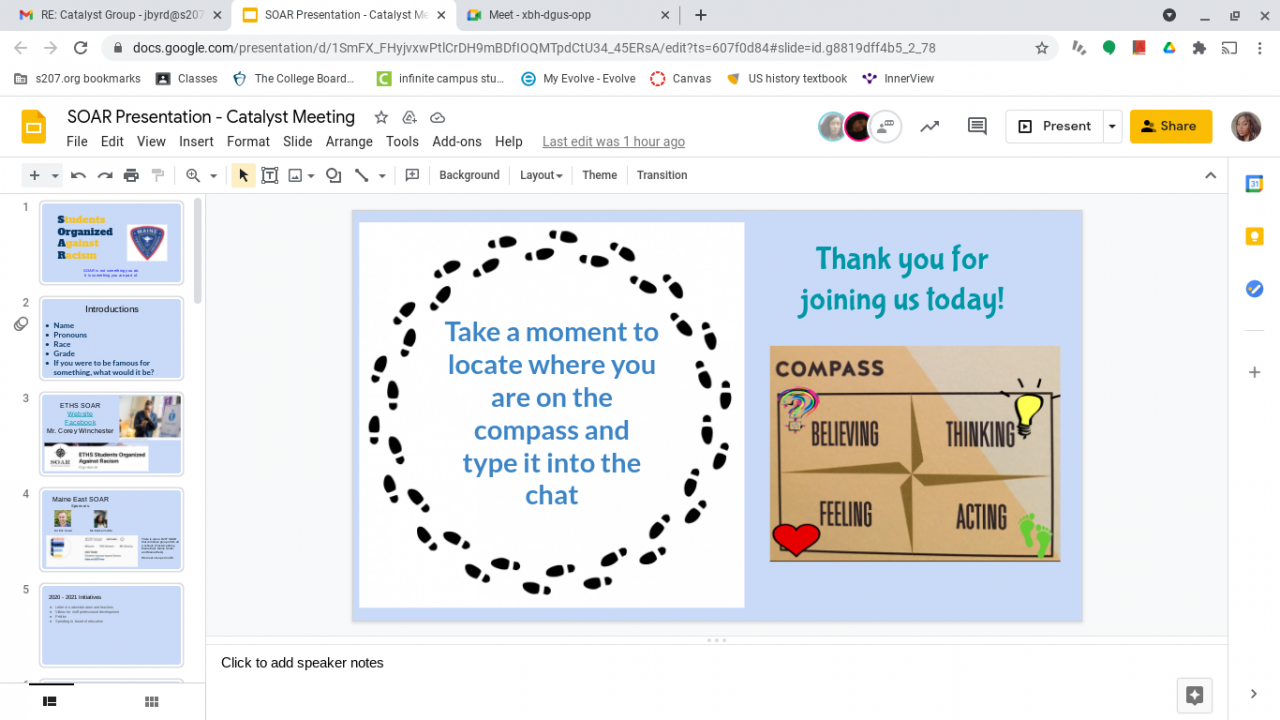The height and width of the screenshot is (720, 1280).
Task: Undo the last action
Action: pos(78,175)
